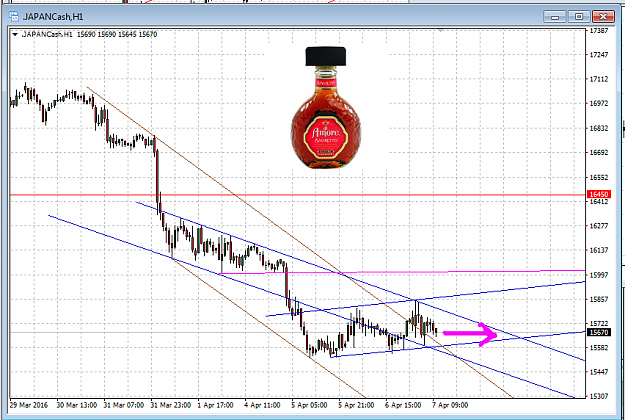The width and height of the screenshot is (625, 420).
Task: Click the 16692 price scale value
Action: pyautogui.click(x=599, y=153)
